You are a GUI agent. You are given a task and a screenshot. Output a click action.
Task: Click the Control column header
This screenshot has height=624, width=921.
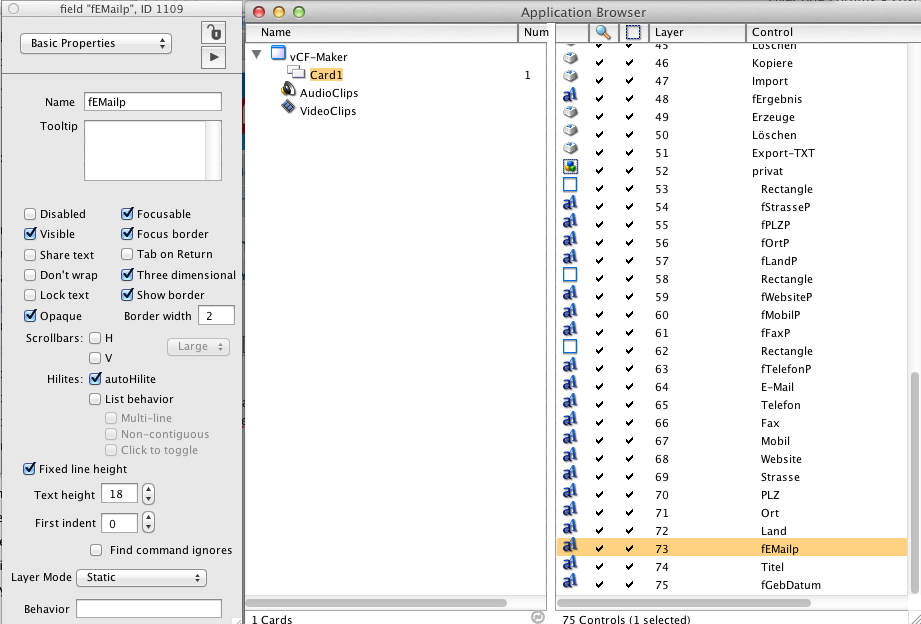click(830, 32)
